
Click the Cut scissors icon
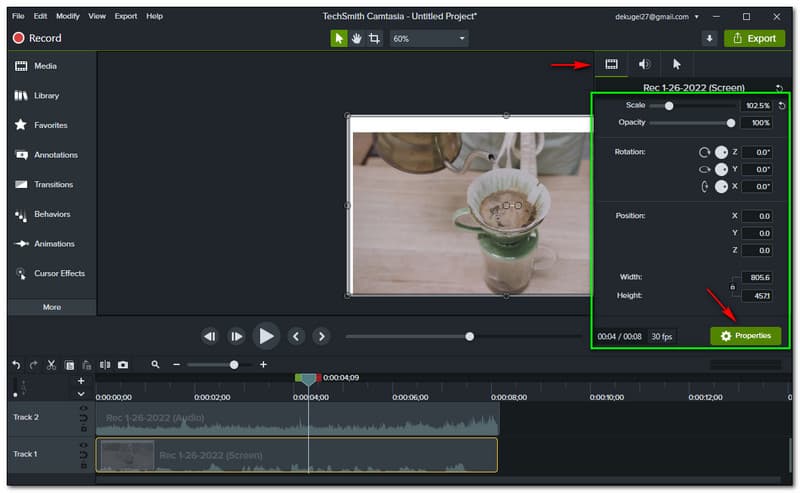[x=51, y=365]
